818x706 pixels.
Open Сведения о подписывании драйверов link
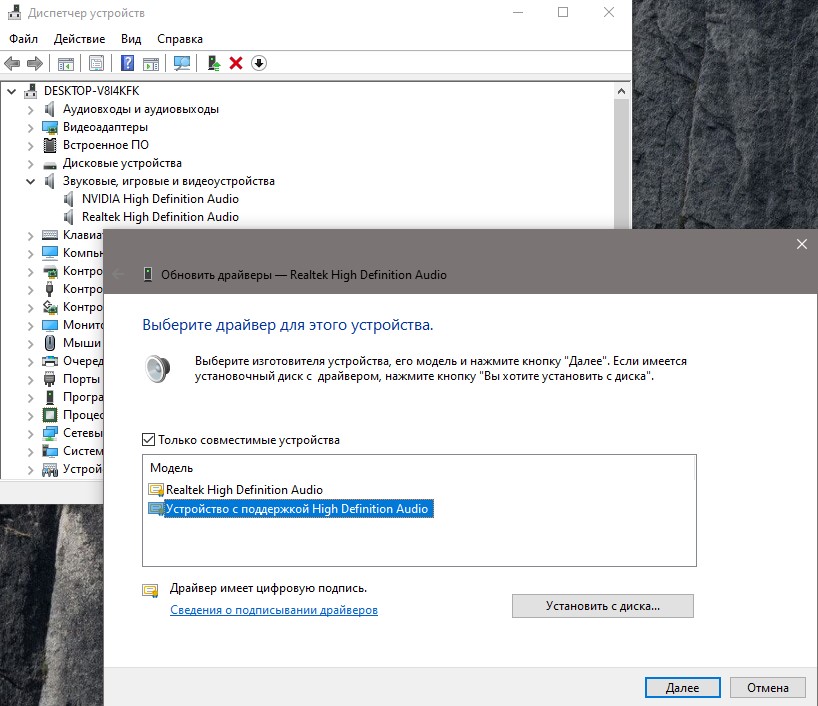tap(274, 610)
